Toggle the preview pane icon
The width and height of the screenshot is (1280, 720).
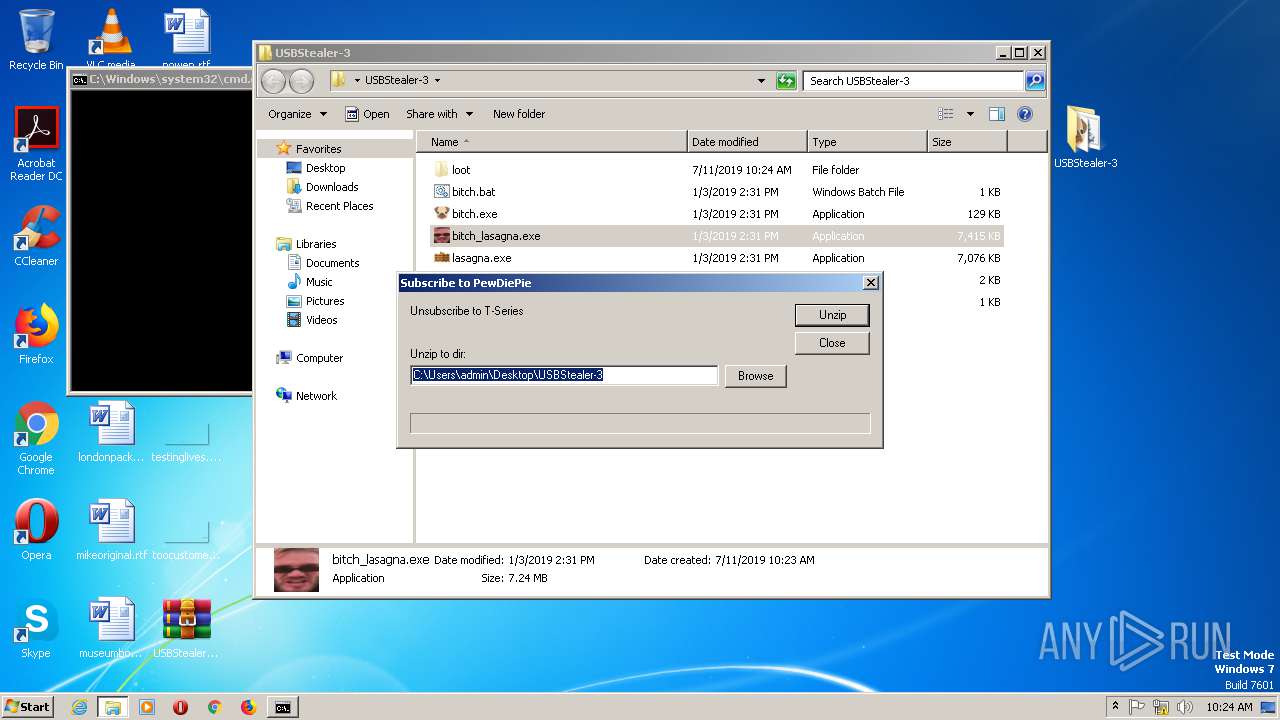click(x=996, y=114)
